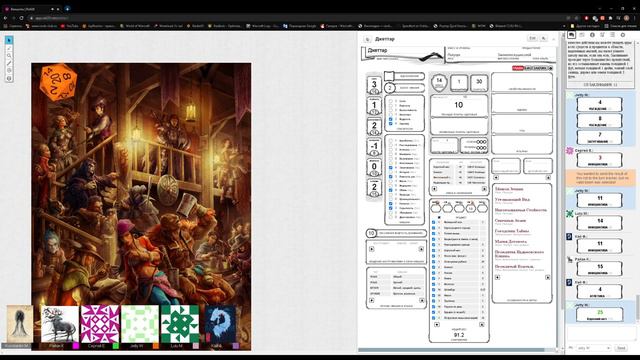Click the Send button in chat
The width and height of the screenshot is (640, 360).
click(x=621, y=348)
